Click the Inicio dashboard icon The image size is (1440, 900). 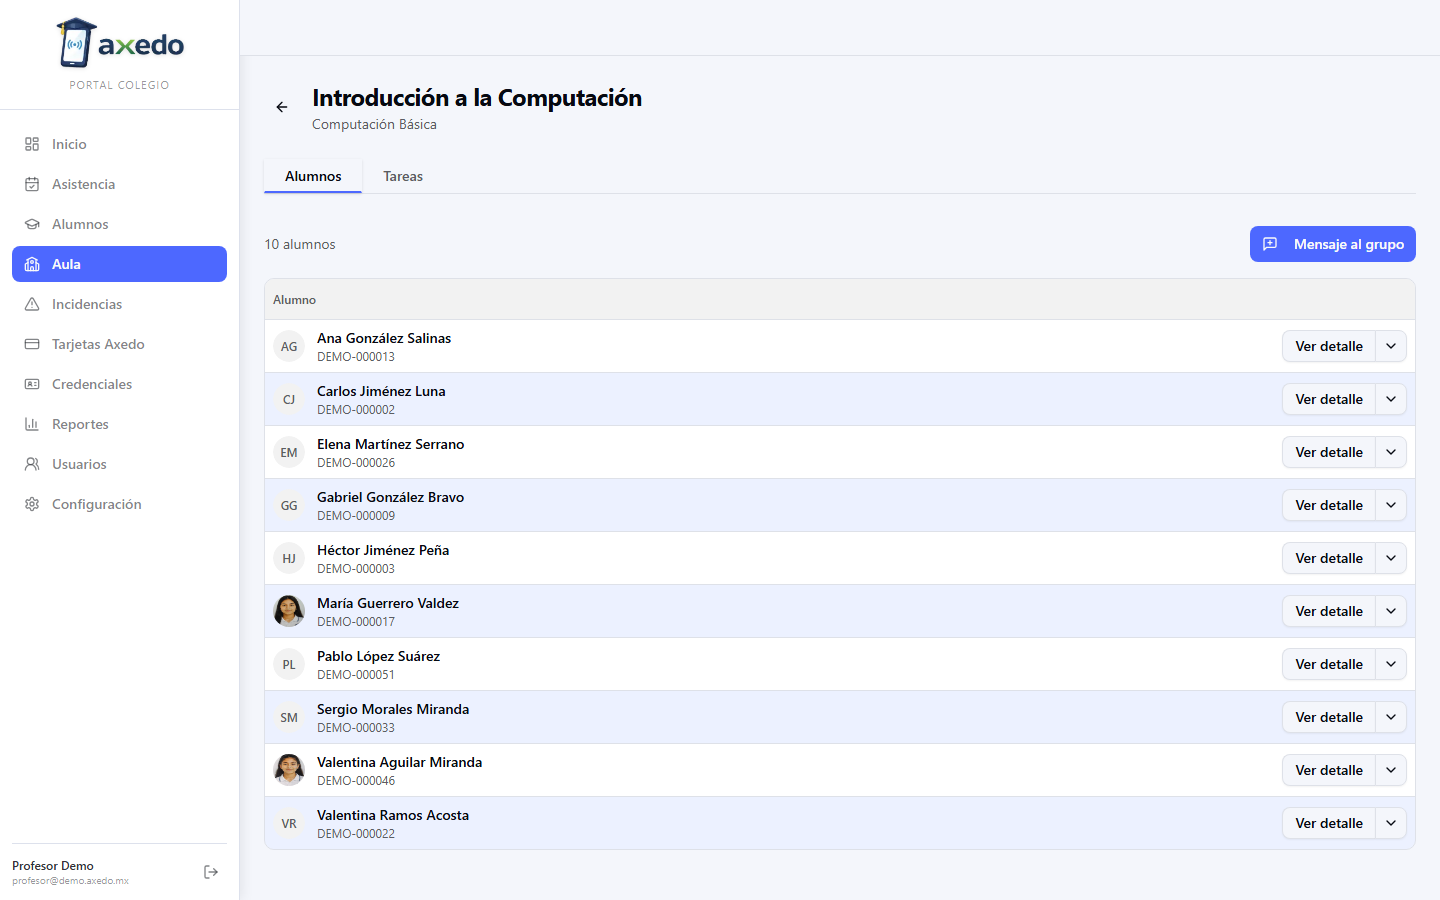(x=32, y=144)
